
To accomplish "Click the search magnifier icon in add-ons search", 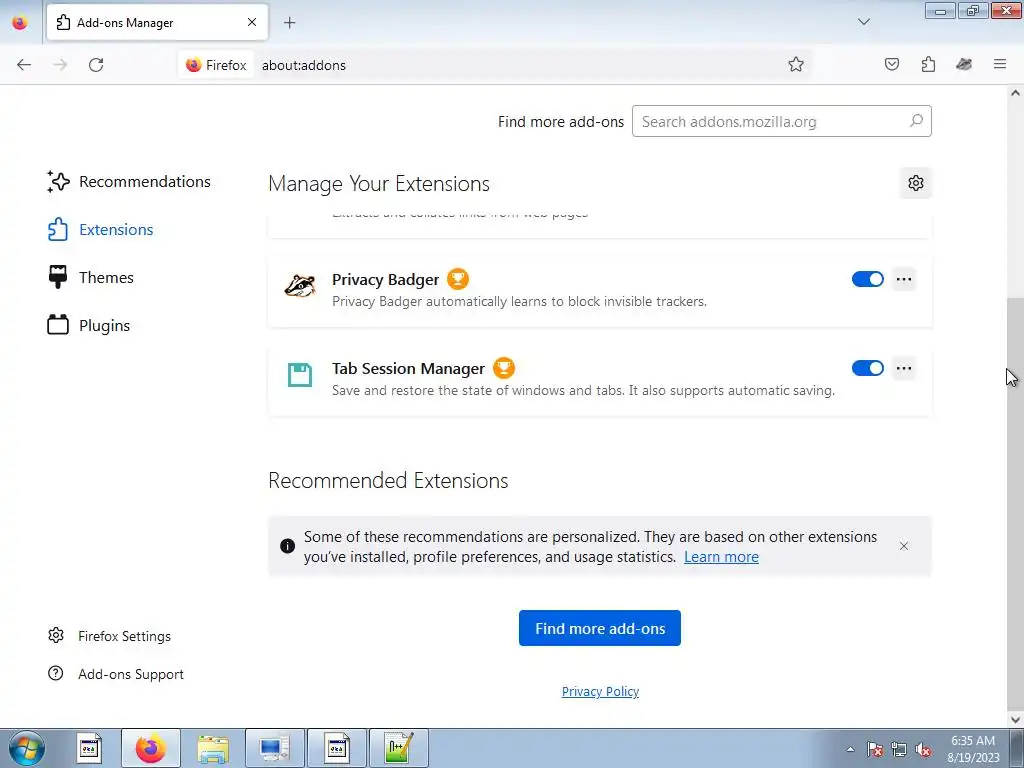I will [916, 121].
